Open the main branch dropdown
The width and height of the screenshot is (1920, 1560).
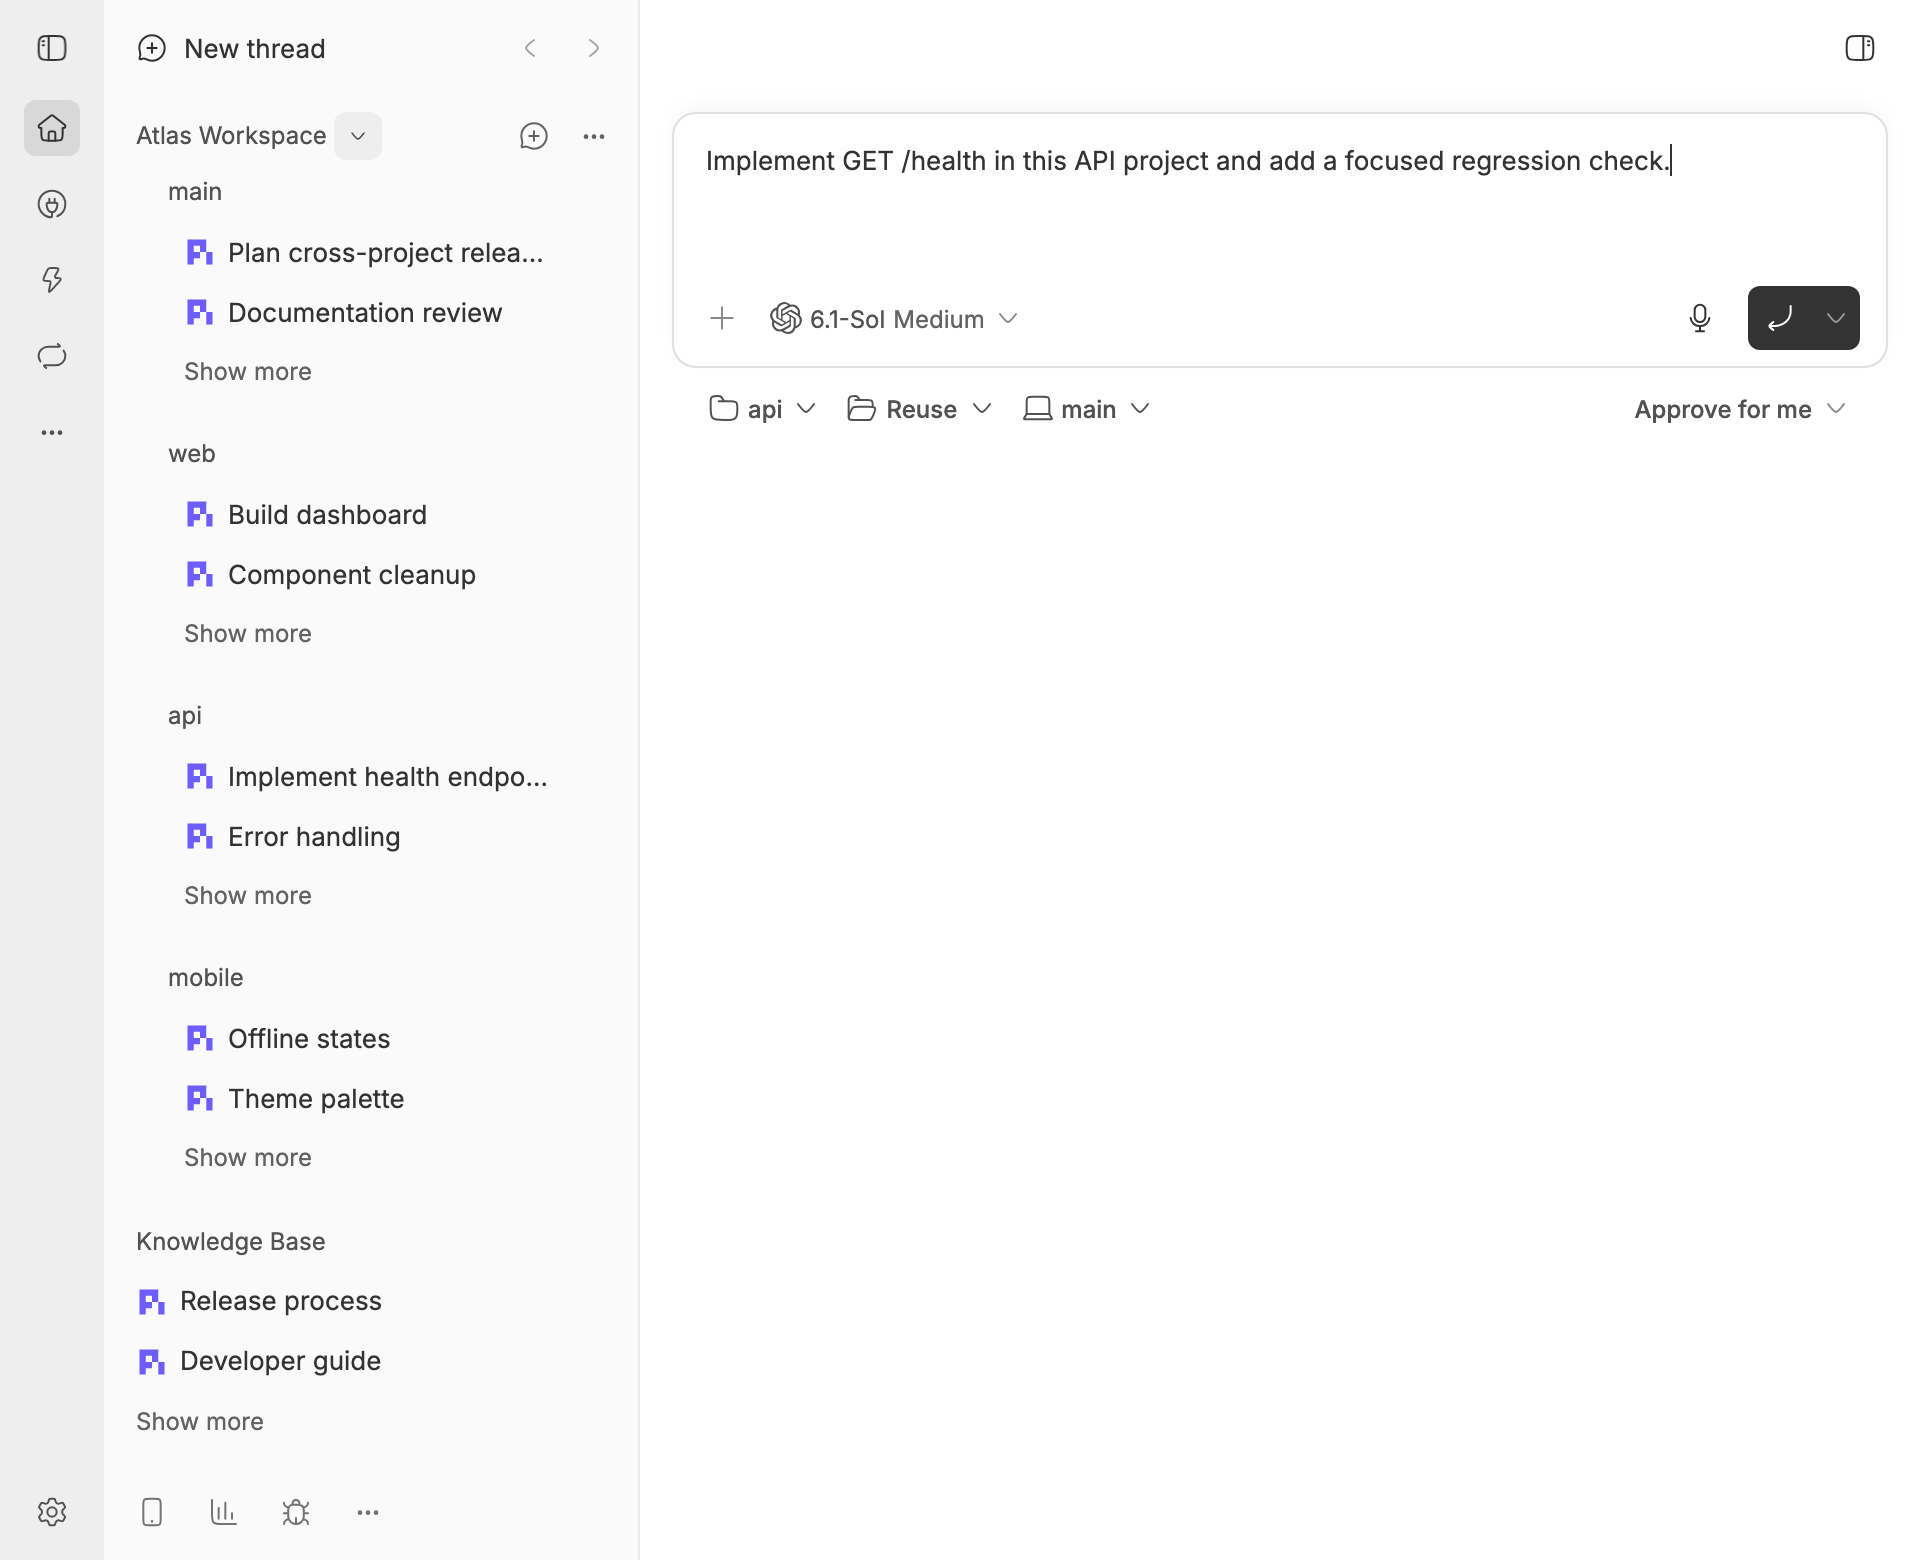coord(1087,409)
